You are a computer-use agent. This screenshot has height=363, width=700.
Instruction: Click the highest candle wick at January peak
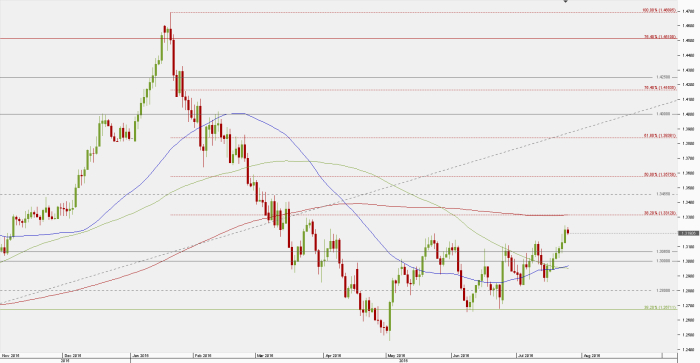[170, 20]
